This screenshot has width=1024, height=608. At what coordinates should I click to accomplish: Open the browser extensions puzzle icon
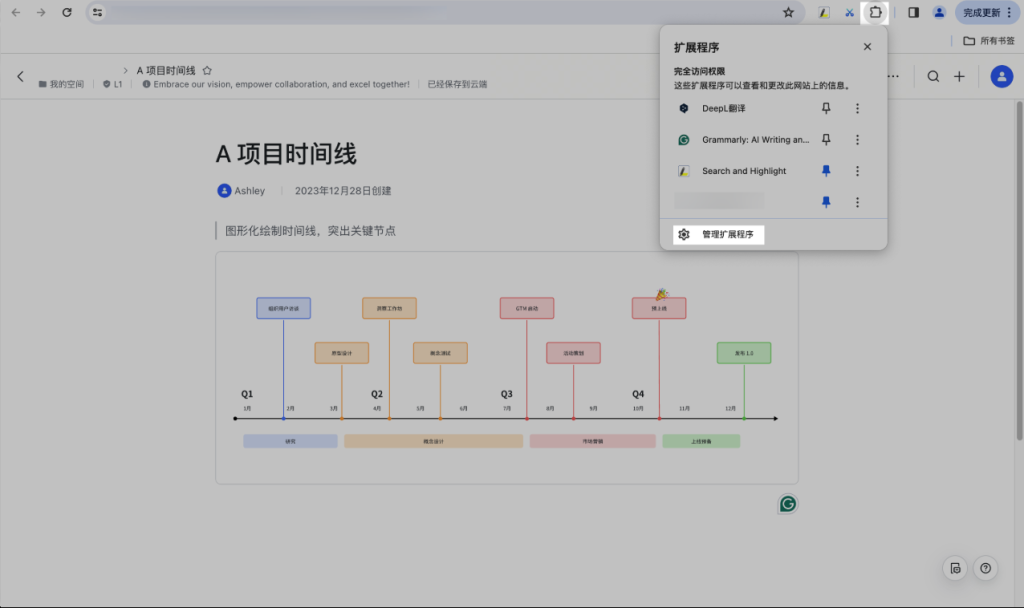click(x=875, y=12)
